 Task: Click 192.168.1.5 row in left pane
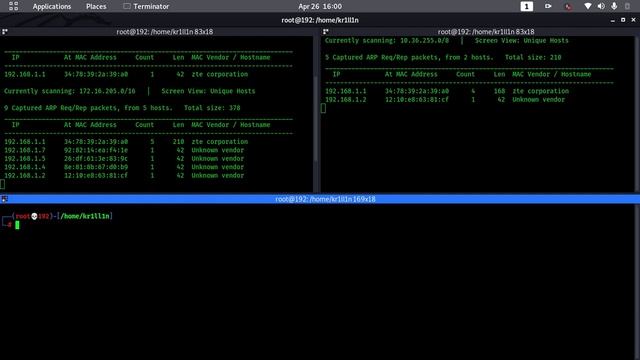124,159
